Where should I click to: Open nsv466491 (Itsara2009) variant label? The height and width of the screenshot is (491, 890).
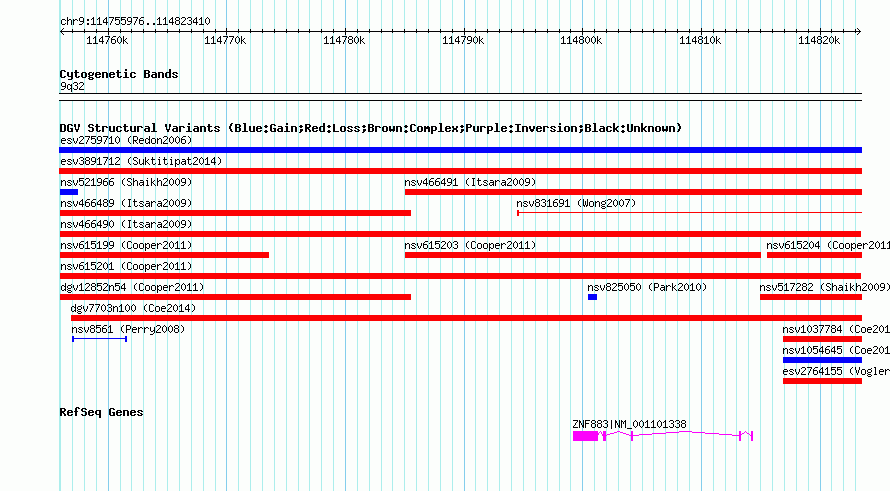click(470, 182)
